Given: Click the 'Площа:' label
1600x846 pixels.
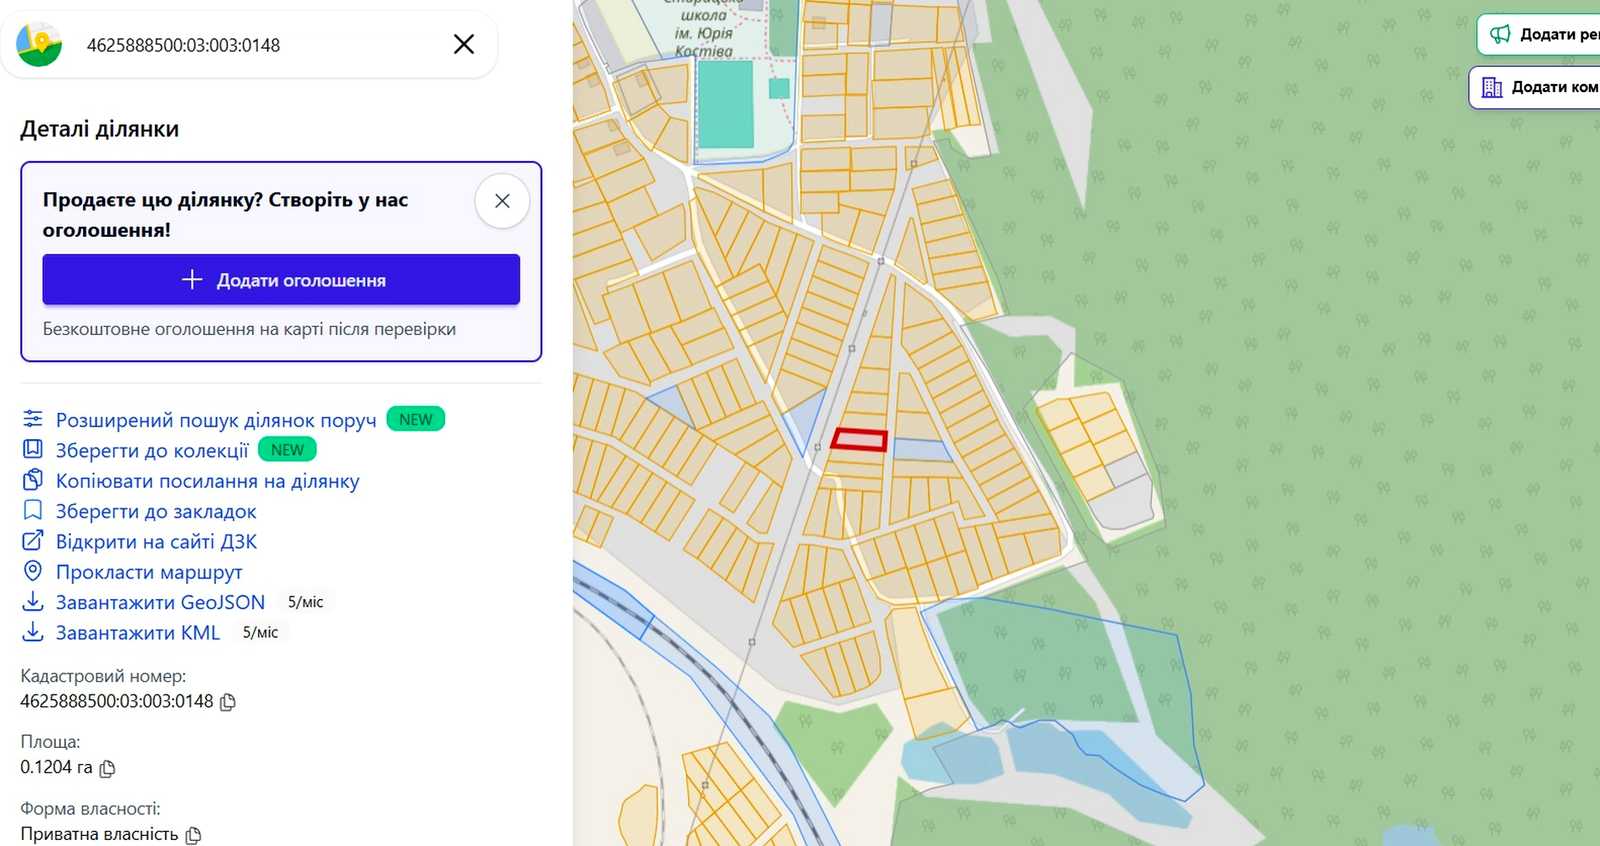Looking at the screenshot, I should pos(50,742).
